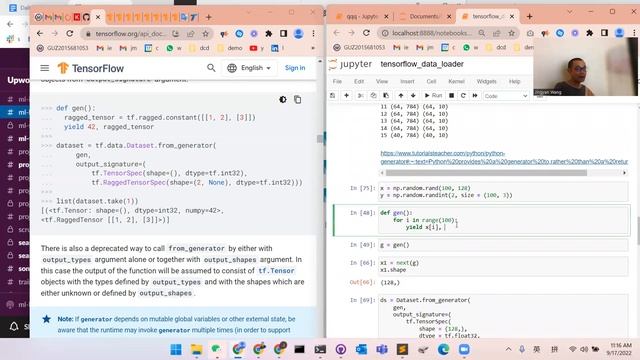Open Jupyter Insert menu
The height and width of the screenshot is (360, 640).
coord(407,81)
